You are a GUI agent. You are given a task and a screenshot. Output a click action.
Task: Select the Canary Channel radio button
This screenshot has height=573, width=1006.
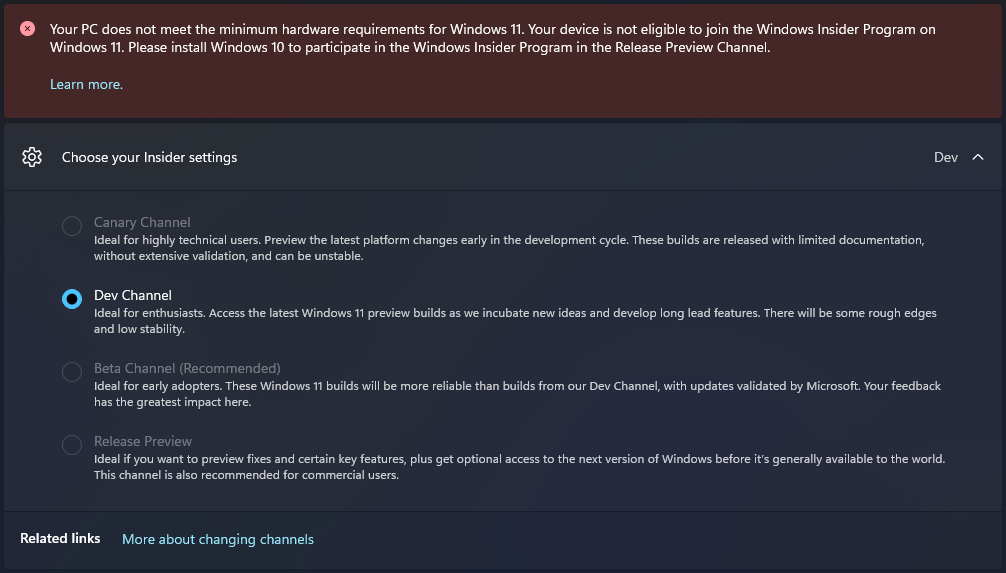click(72, 226)
